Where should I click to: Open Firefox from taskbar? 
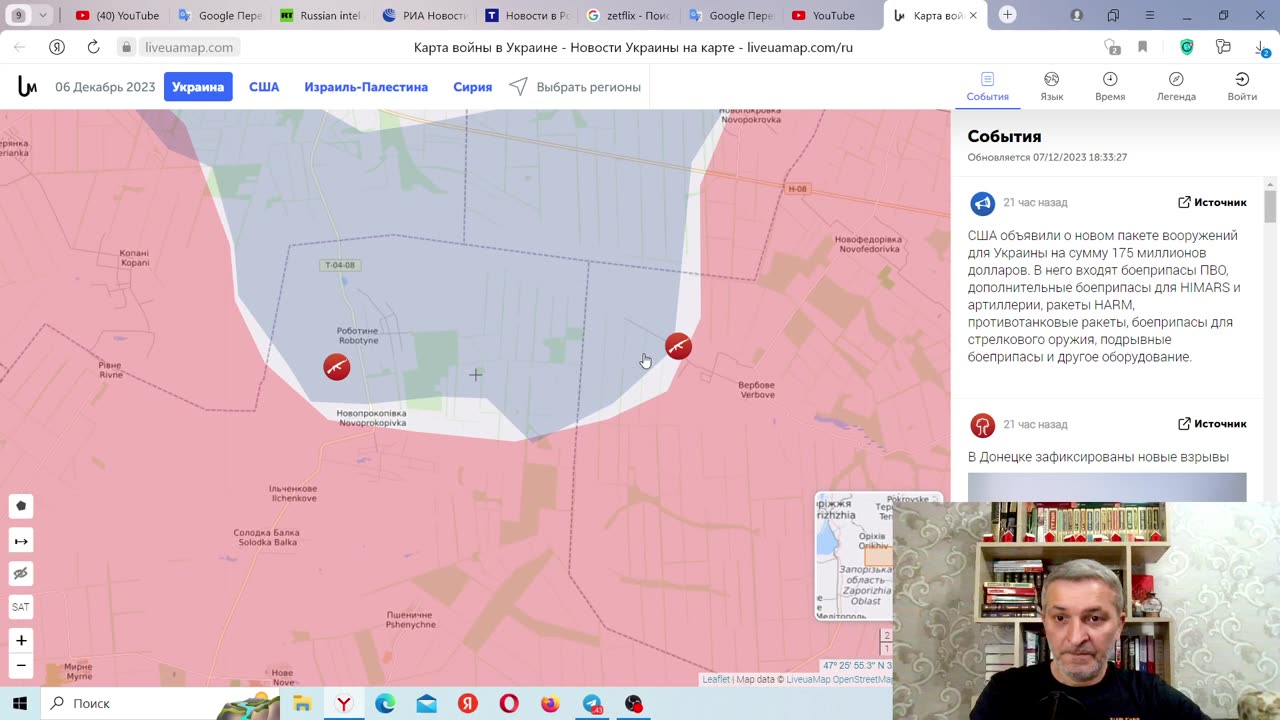click(550, 704)
